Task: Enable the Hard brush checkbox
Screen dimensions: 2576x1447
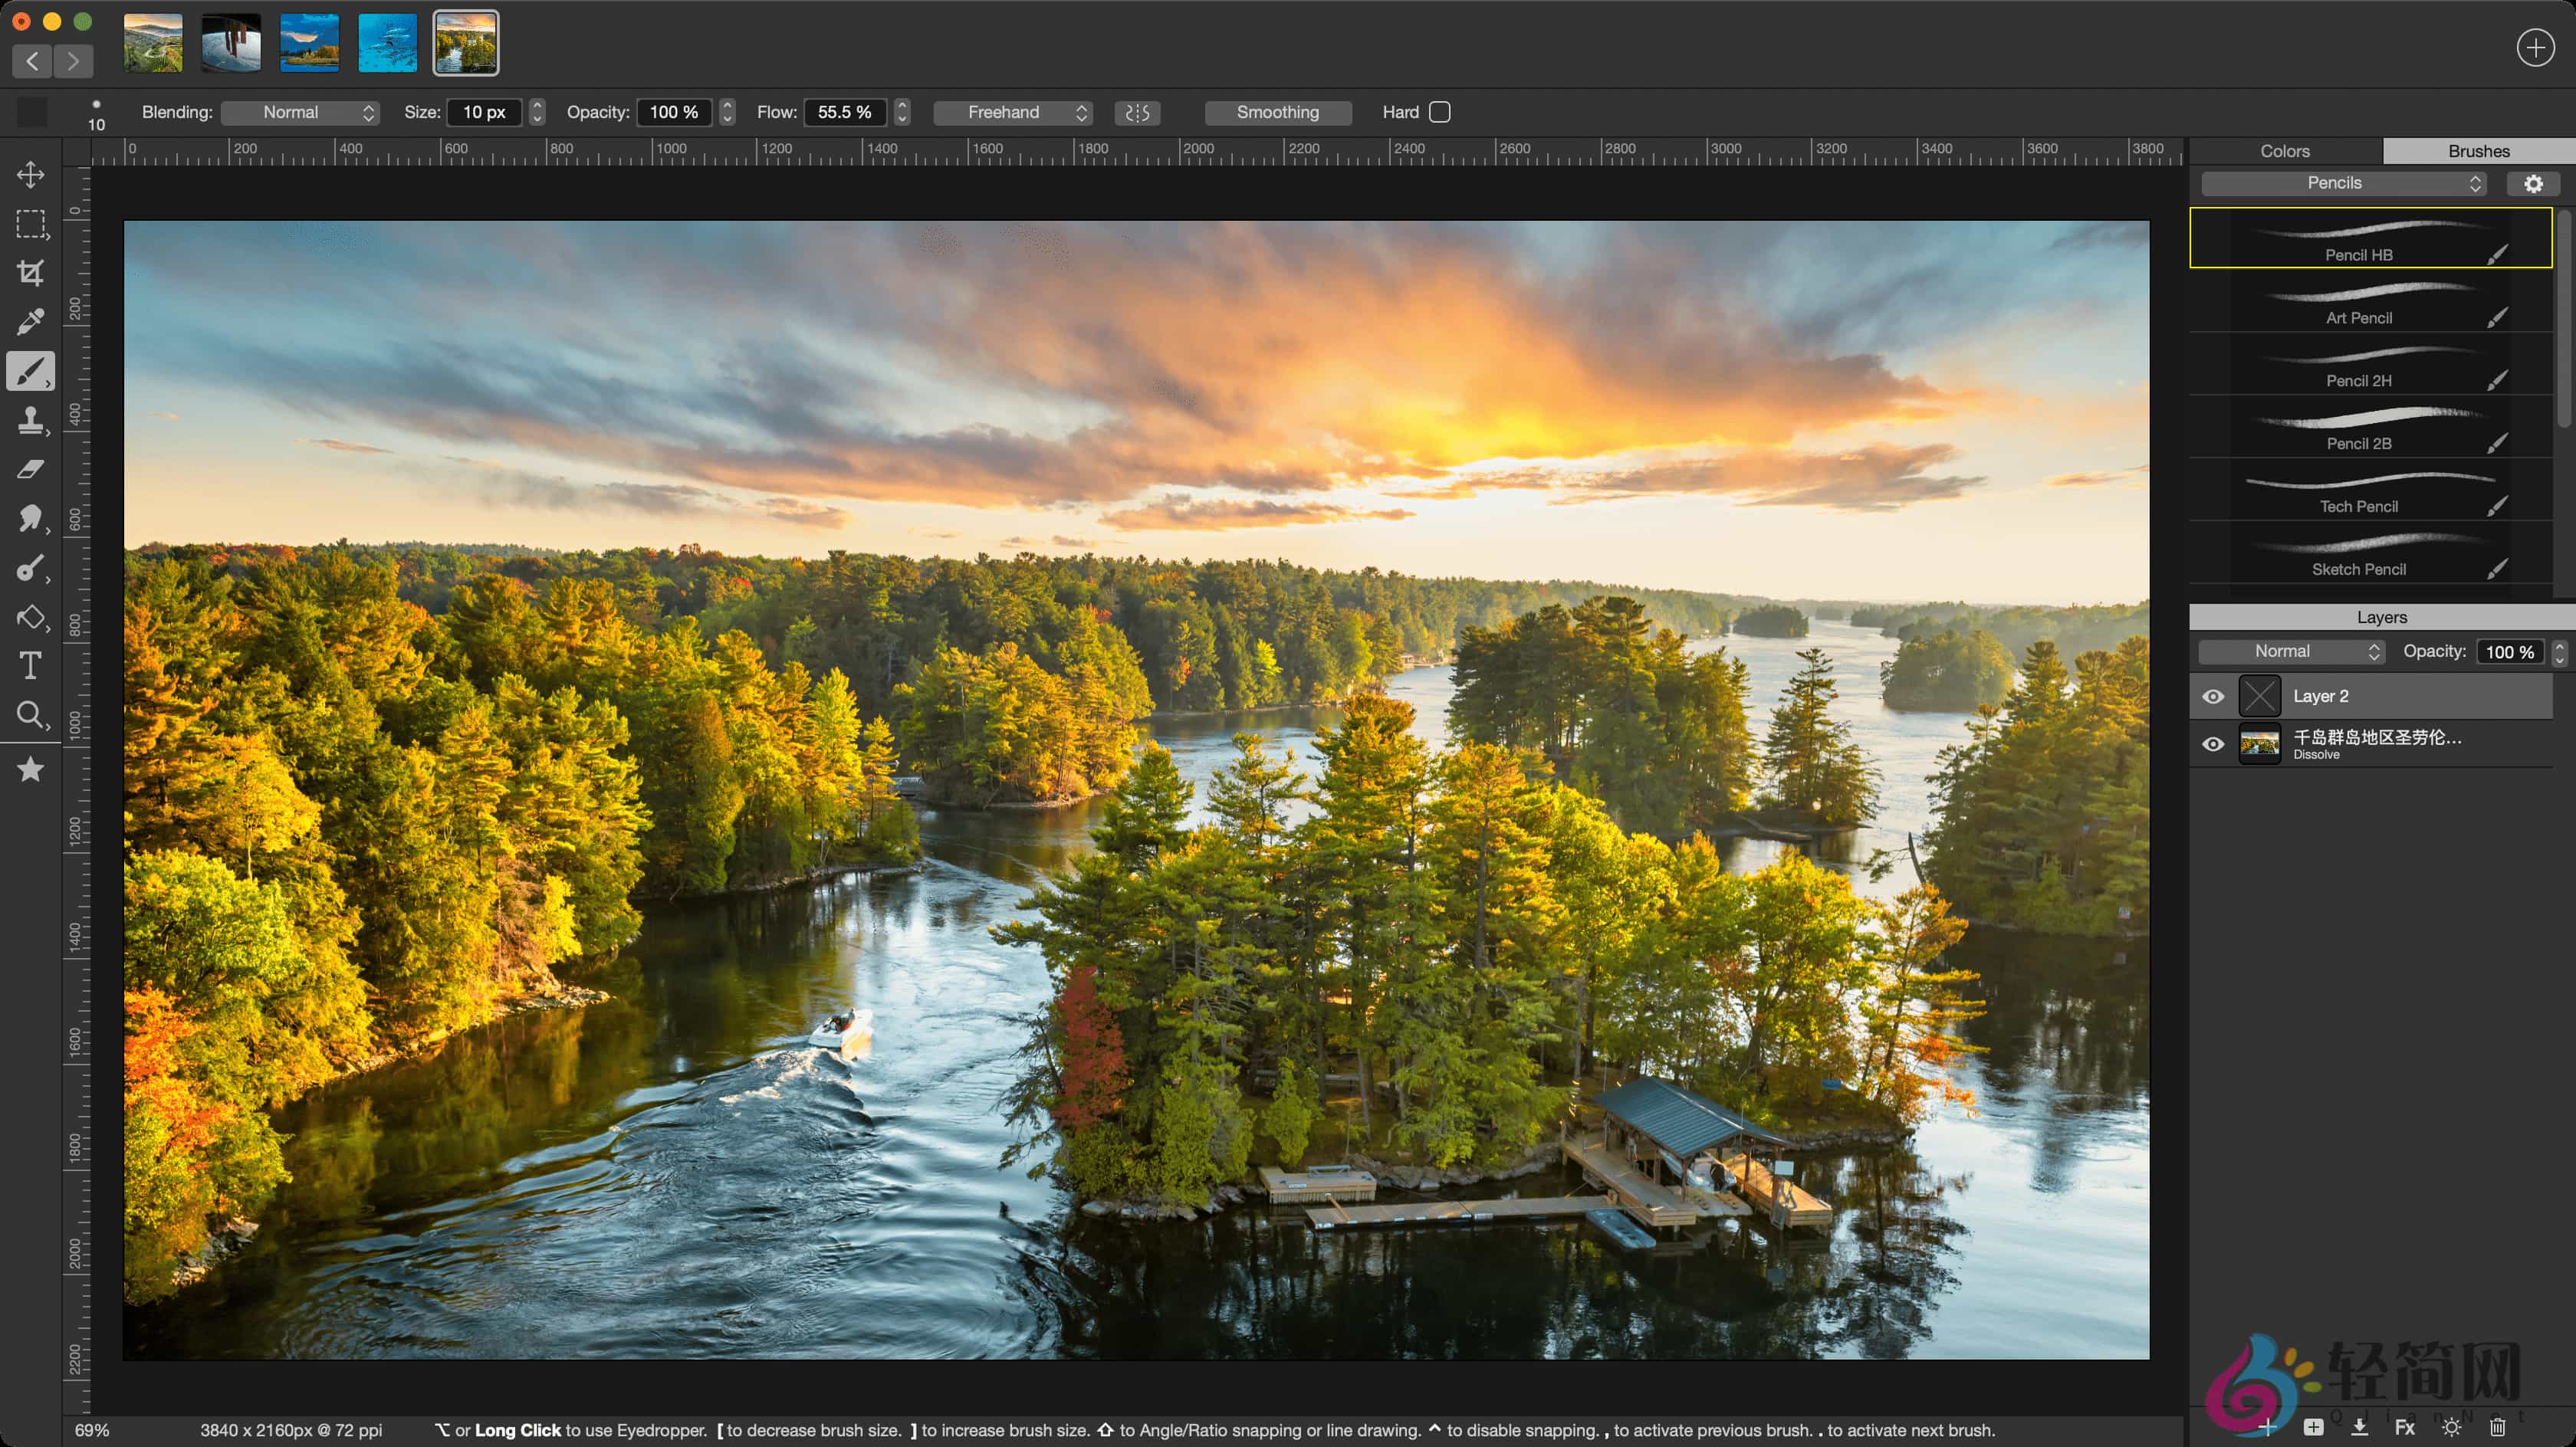Action: pos(1440,112)
